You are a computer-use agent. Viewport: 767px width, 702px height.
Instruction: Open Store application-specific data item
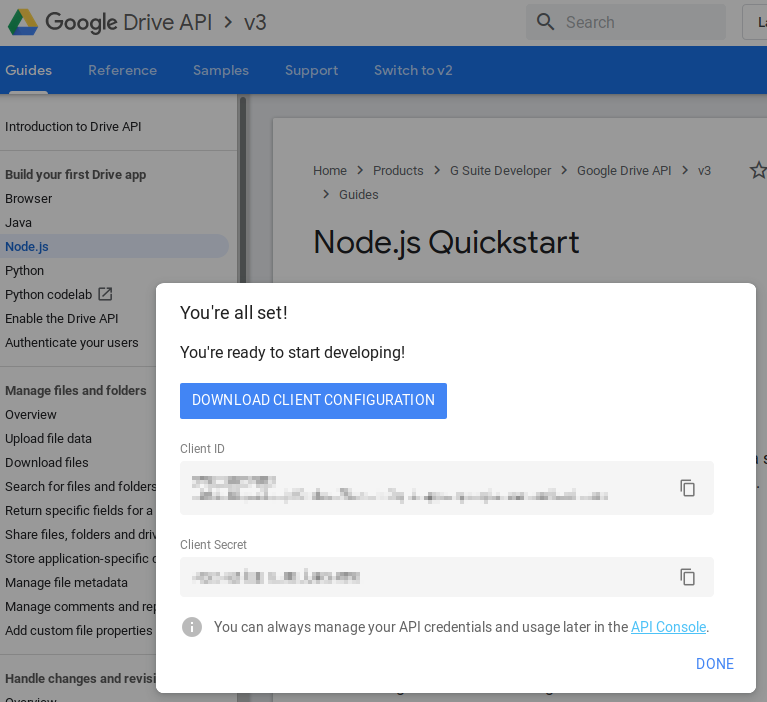pyautogui.click(x=81, y=558)
